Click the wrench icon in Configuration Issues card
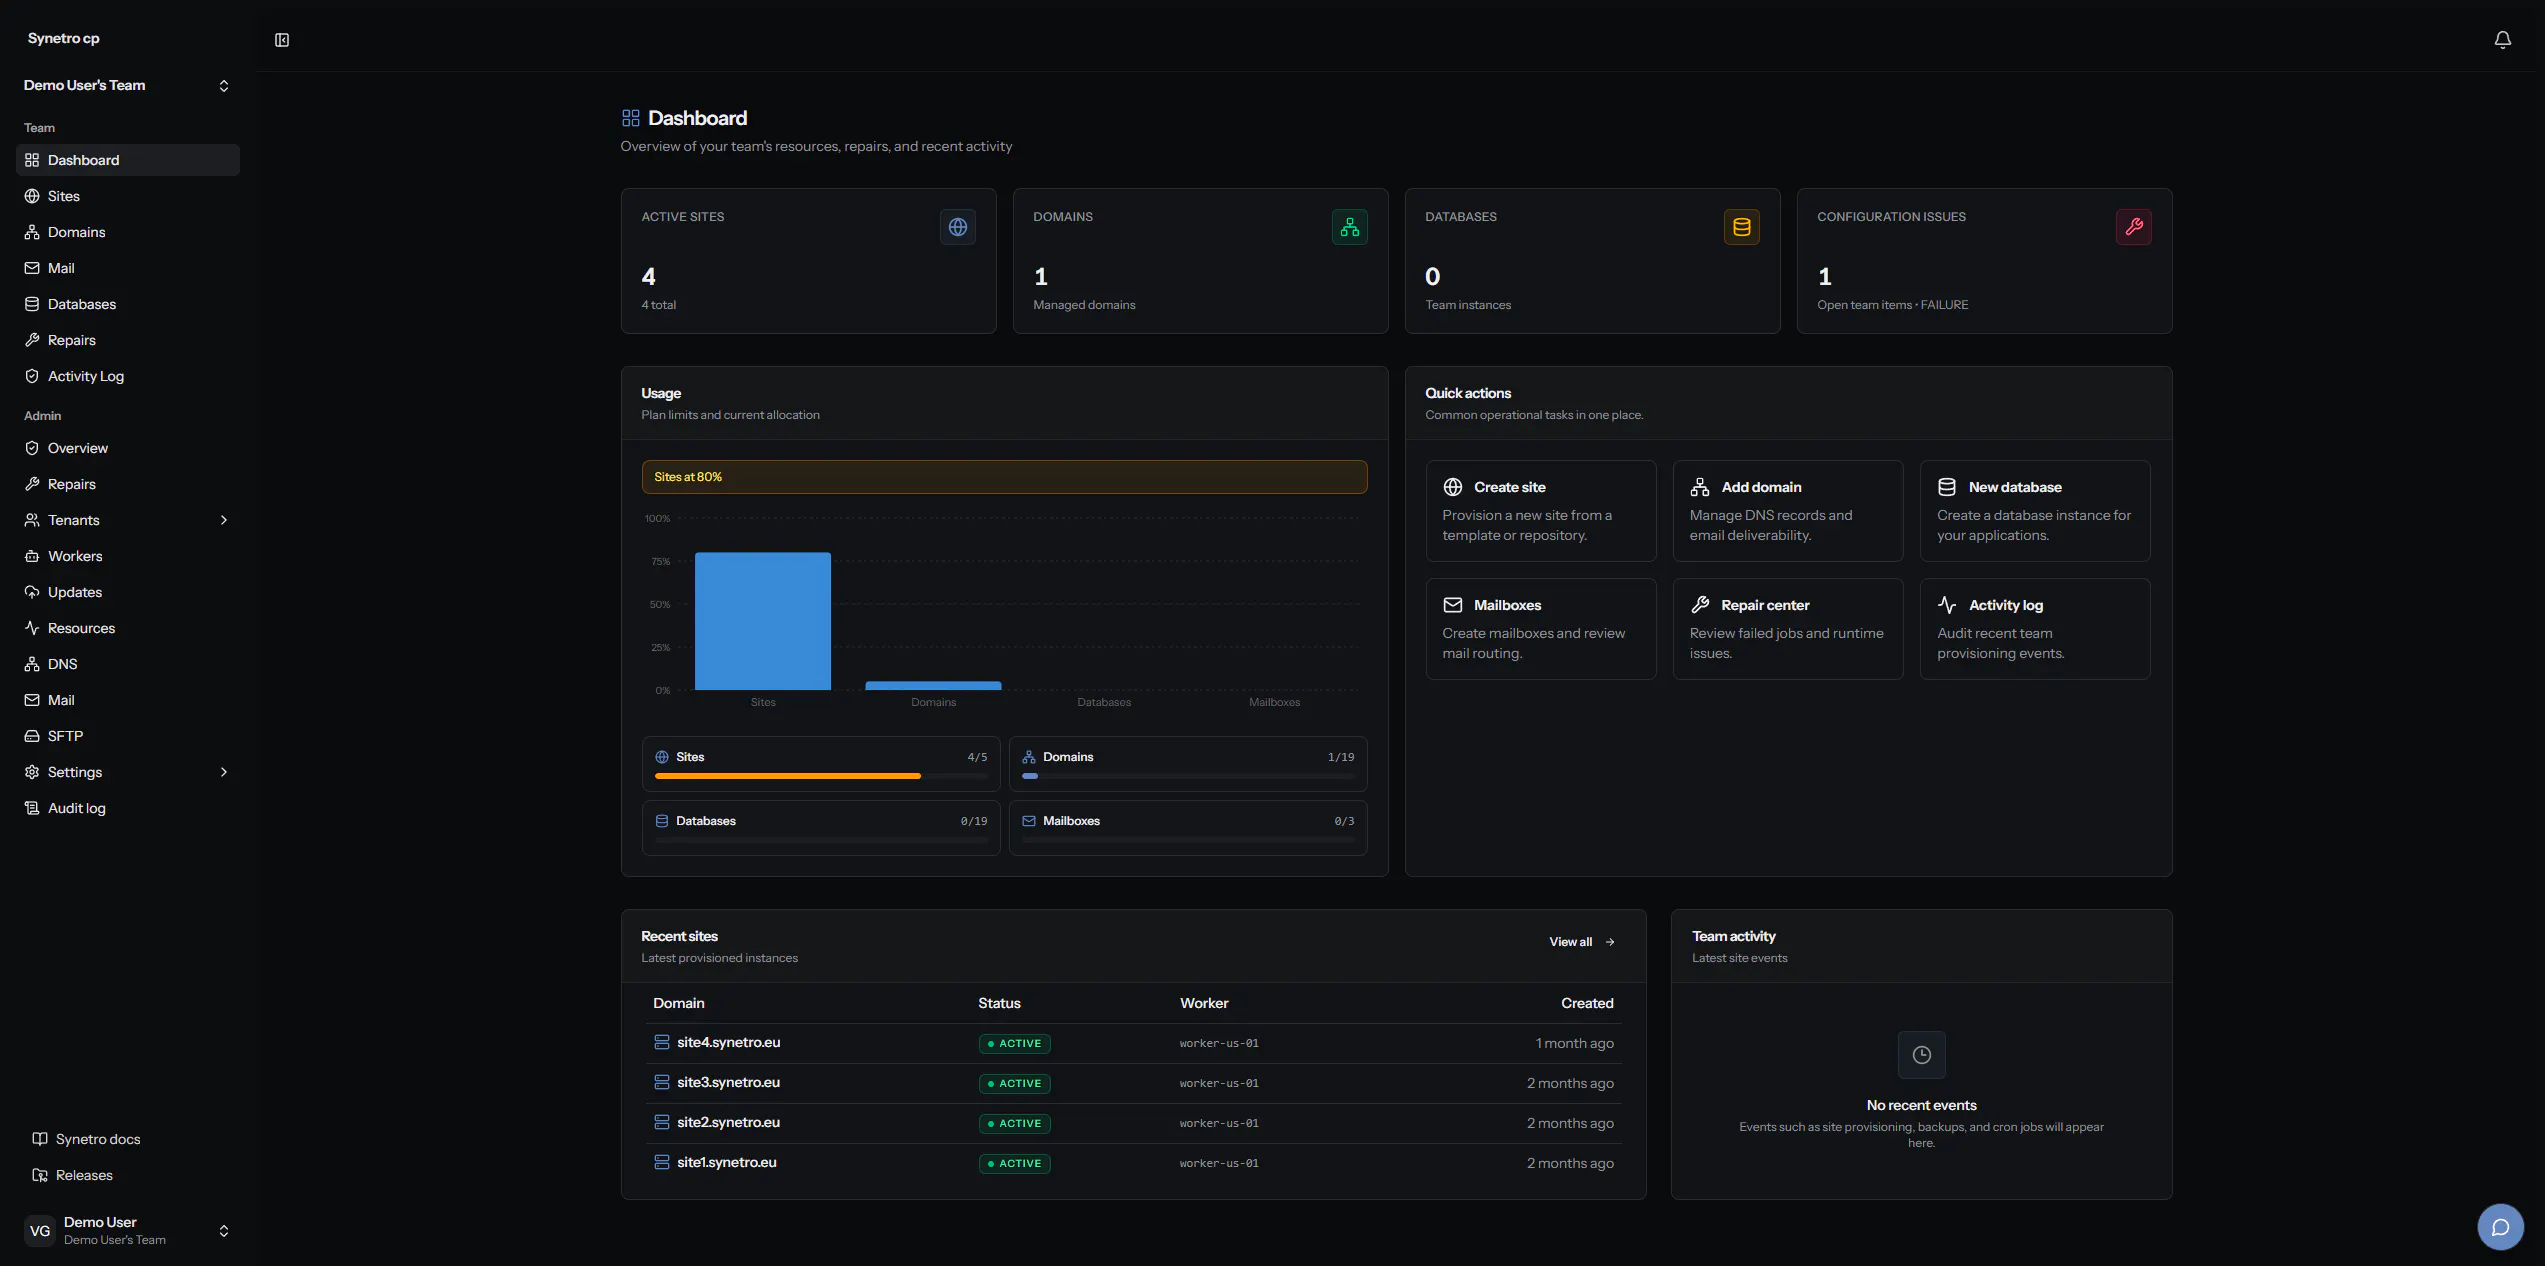 click(x=2134, y=227)
